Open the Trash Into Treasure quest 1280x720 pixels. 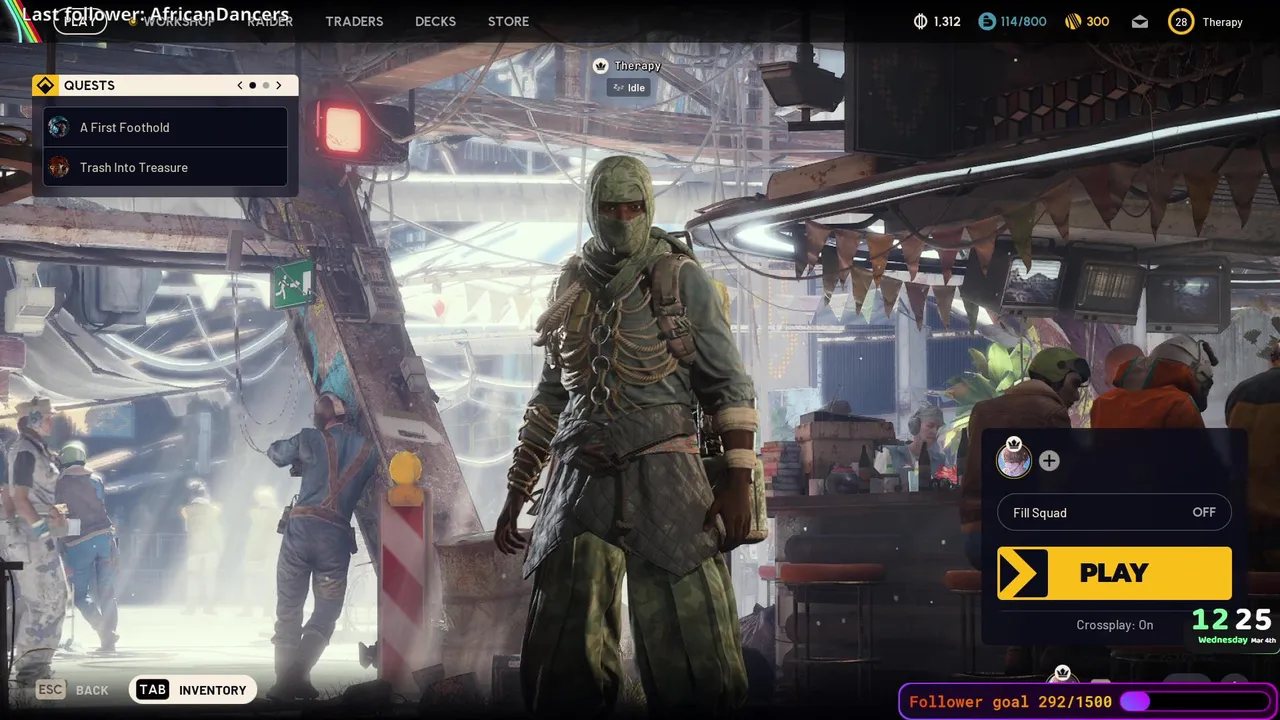coord(166,167)
